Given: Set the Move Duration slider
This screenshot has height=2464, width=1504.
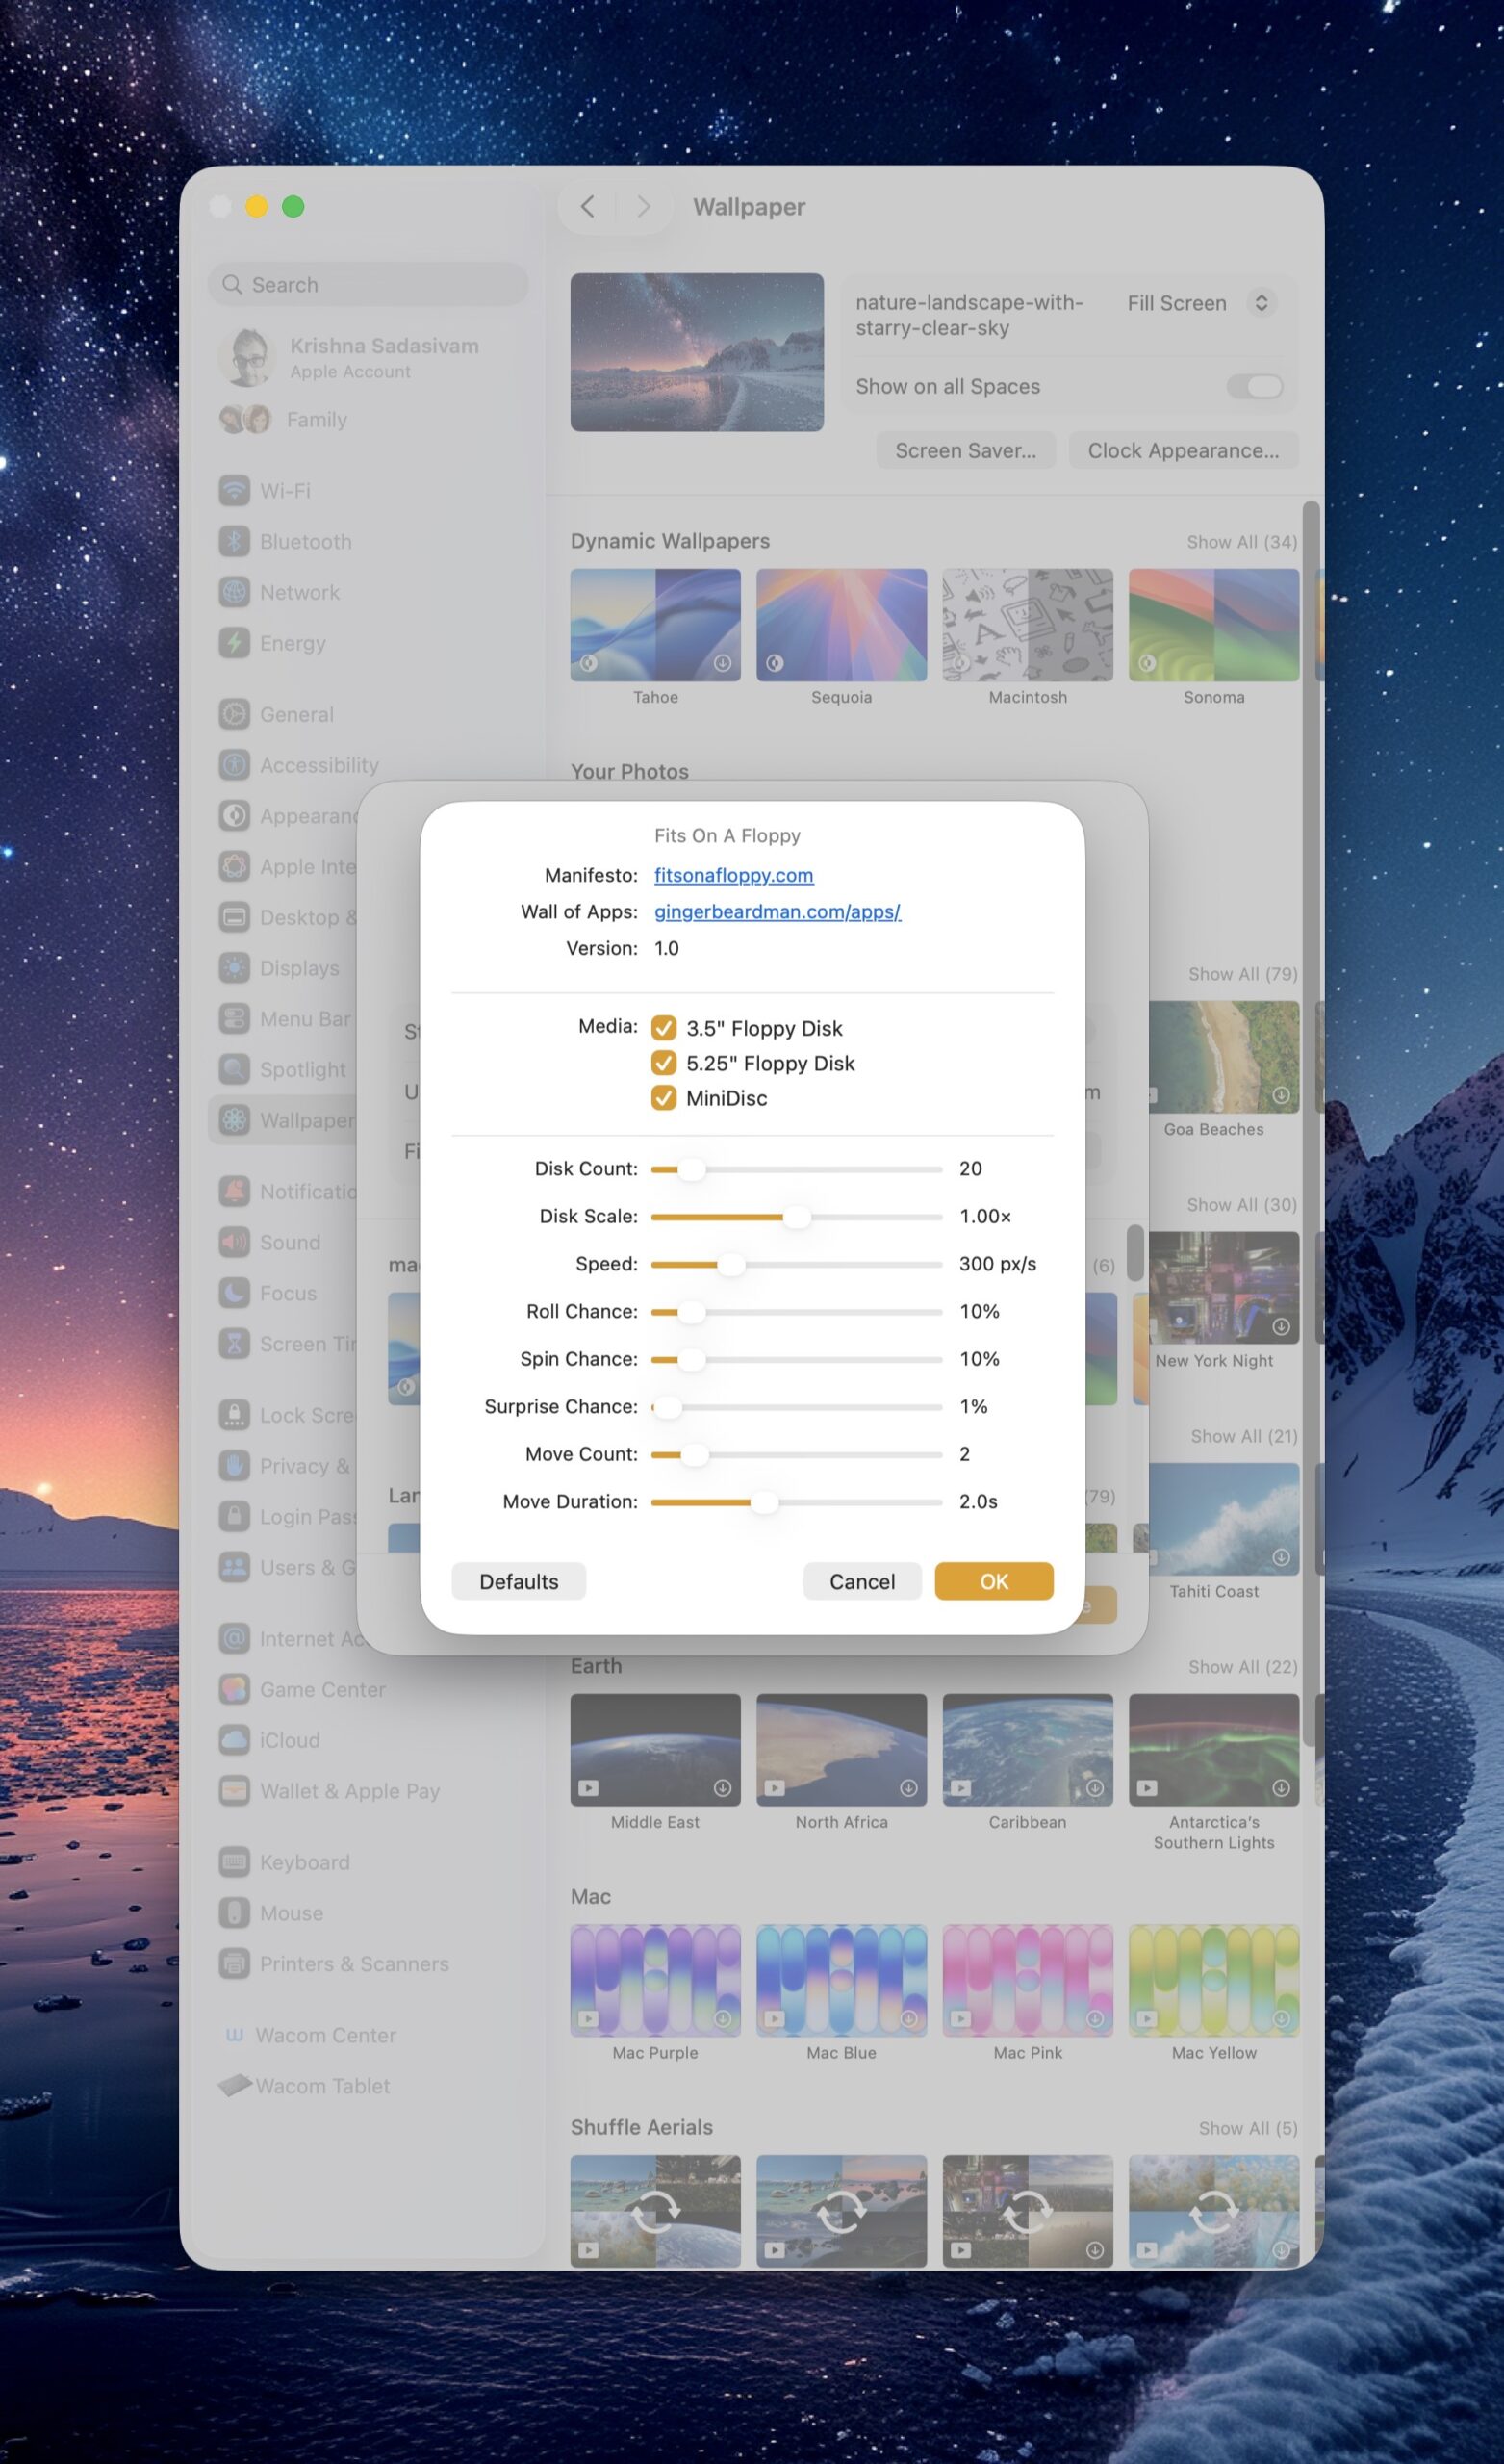Looking at the screenshot, I should click(796, 1502).
